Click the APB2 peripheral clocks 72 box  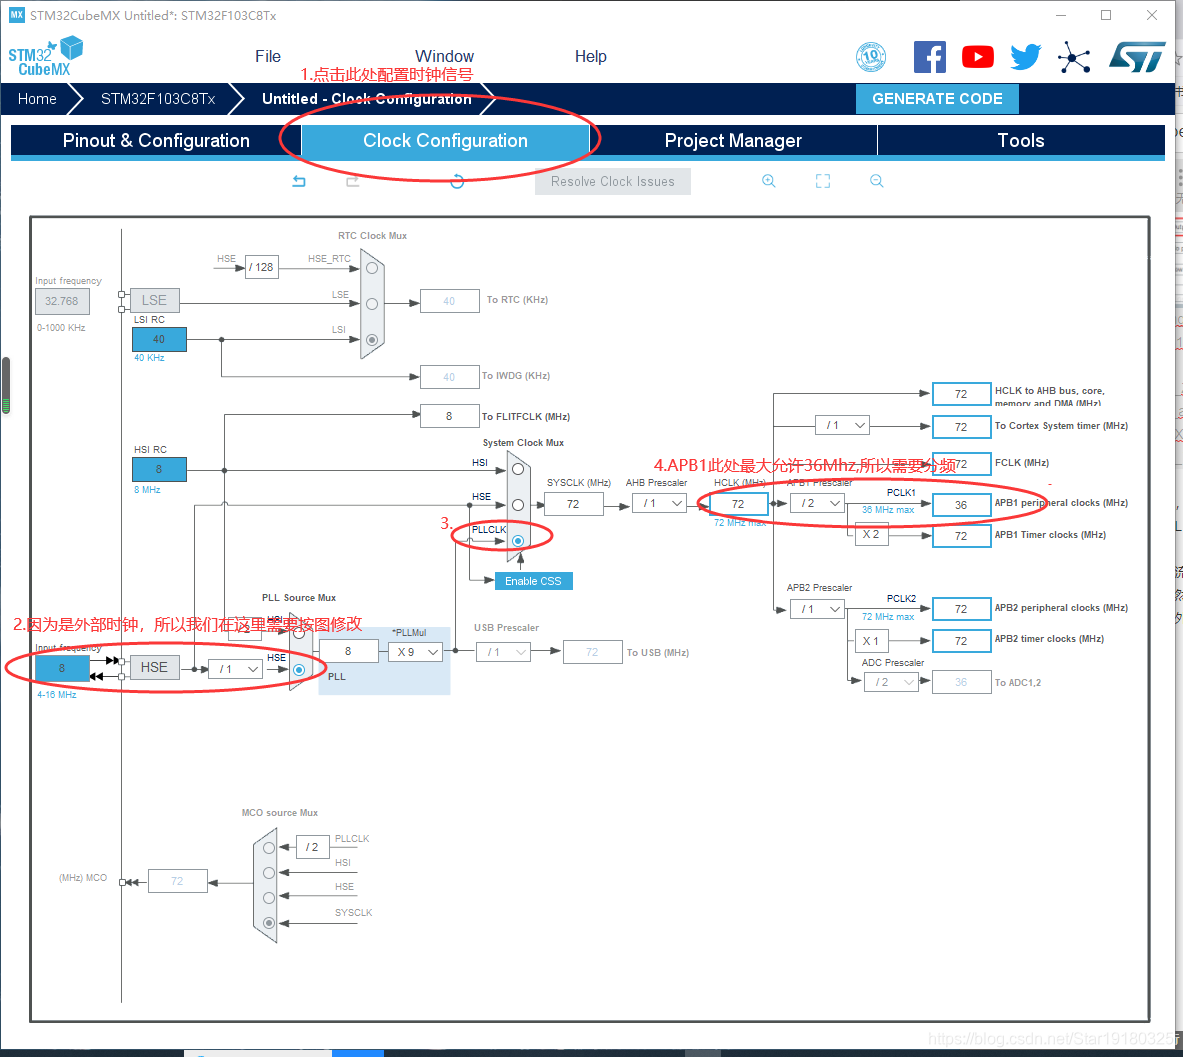[x=961, y=609]
